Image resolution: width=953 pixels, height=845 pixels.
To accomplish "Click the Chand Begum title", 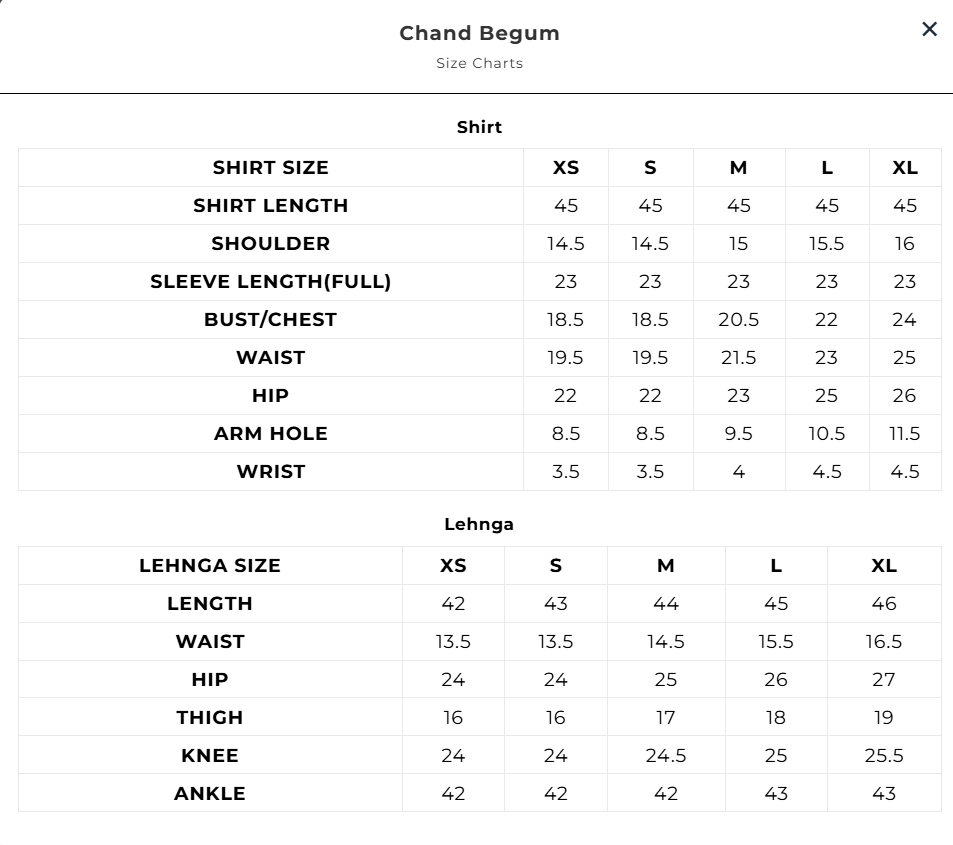I will [479, 33].
